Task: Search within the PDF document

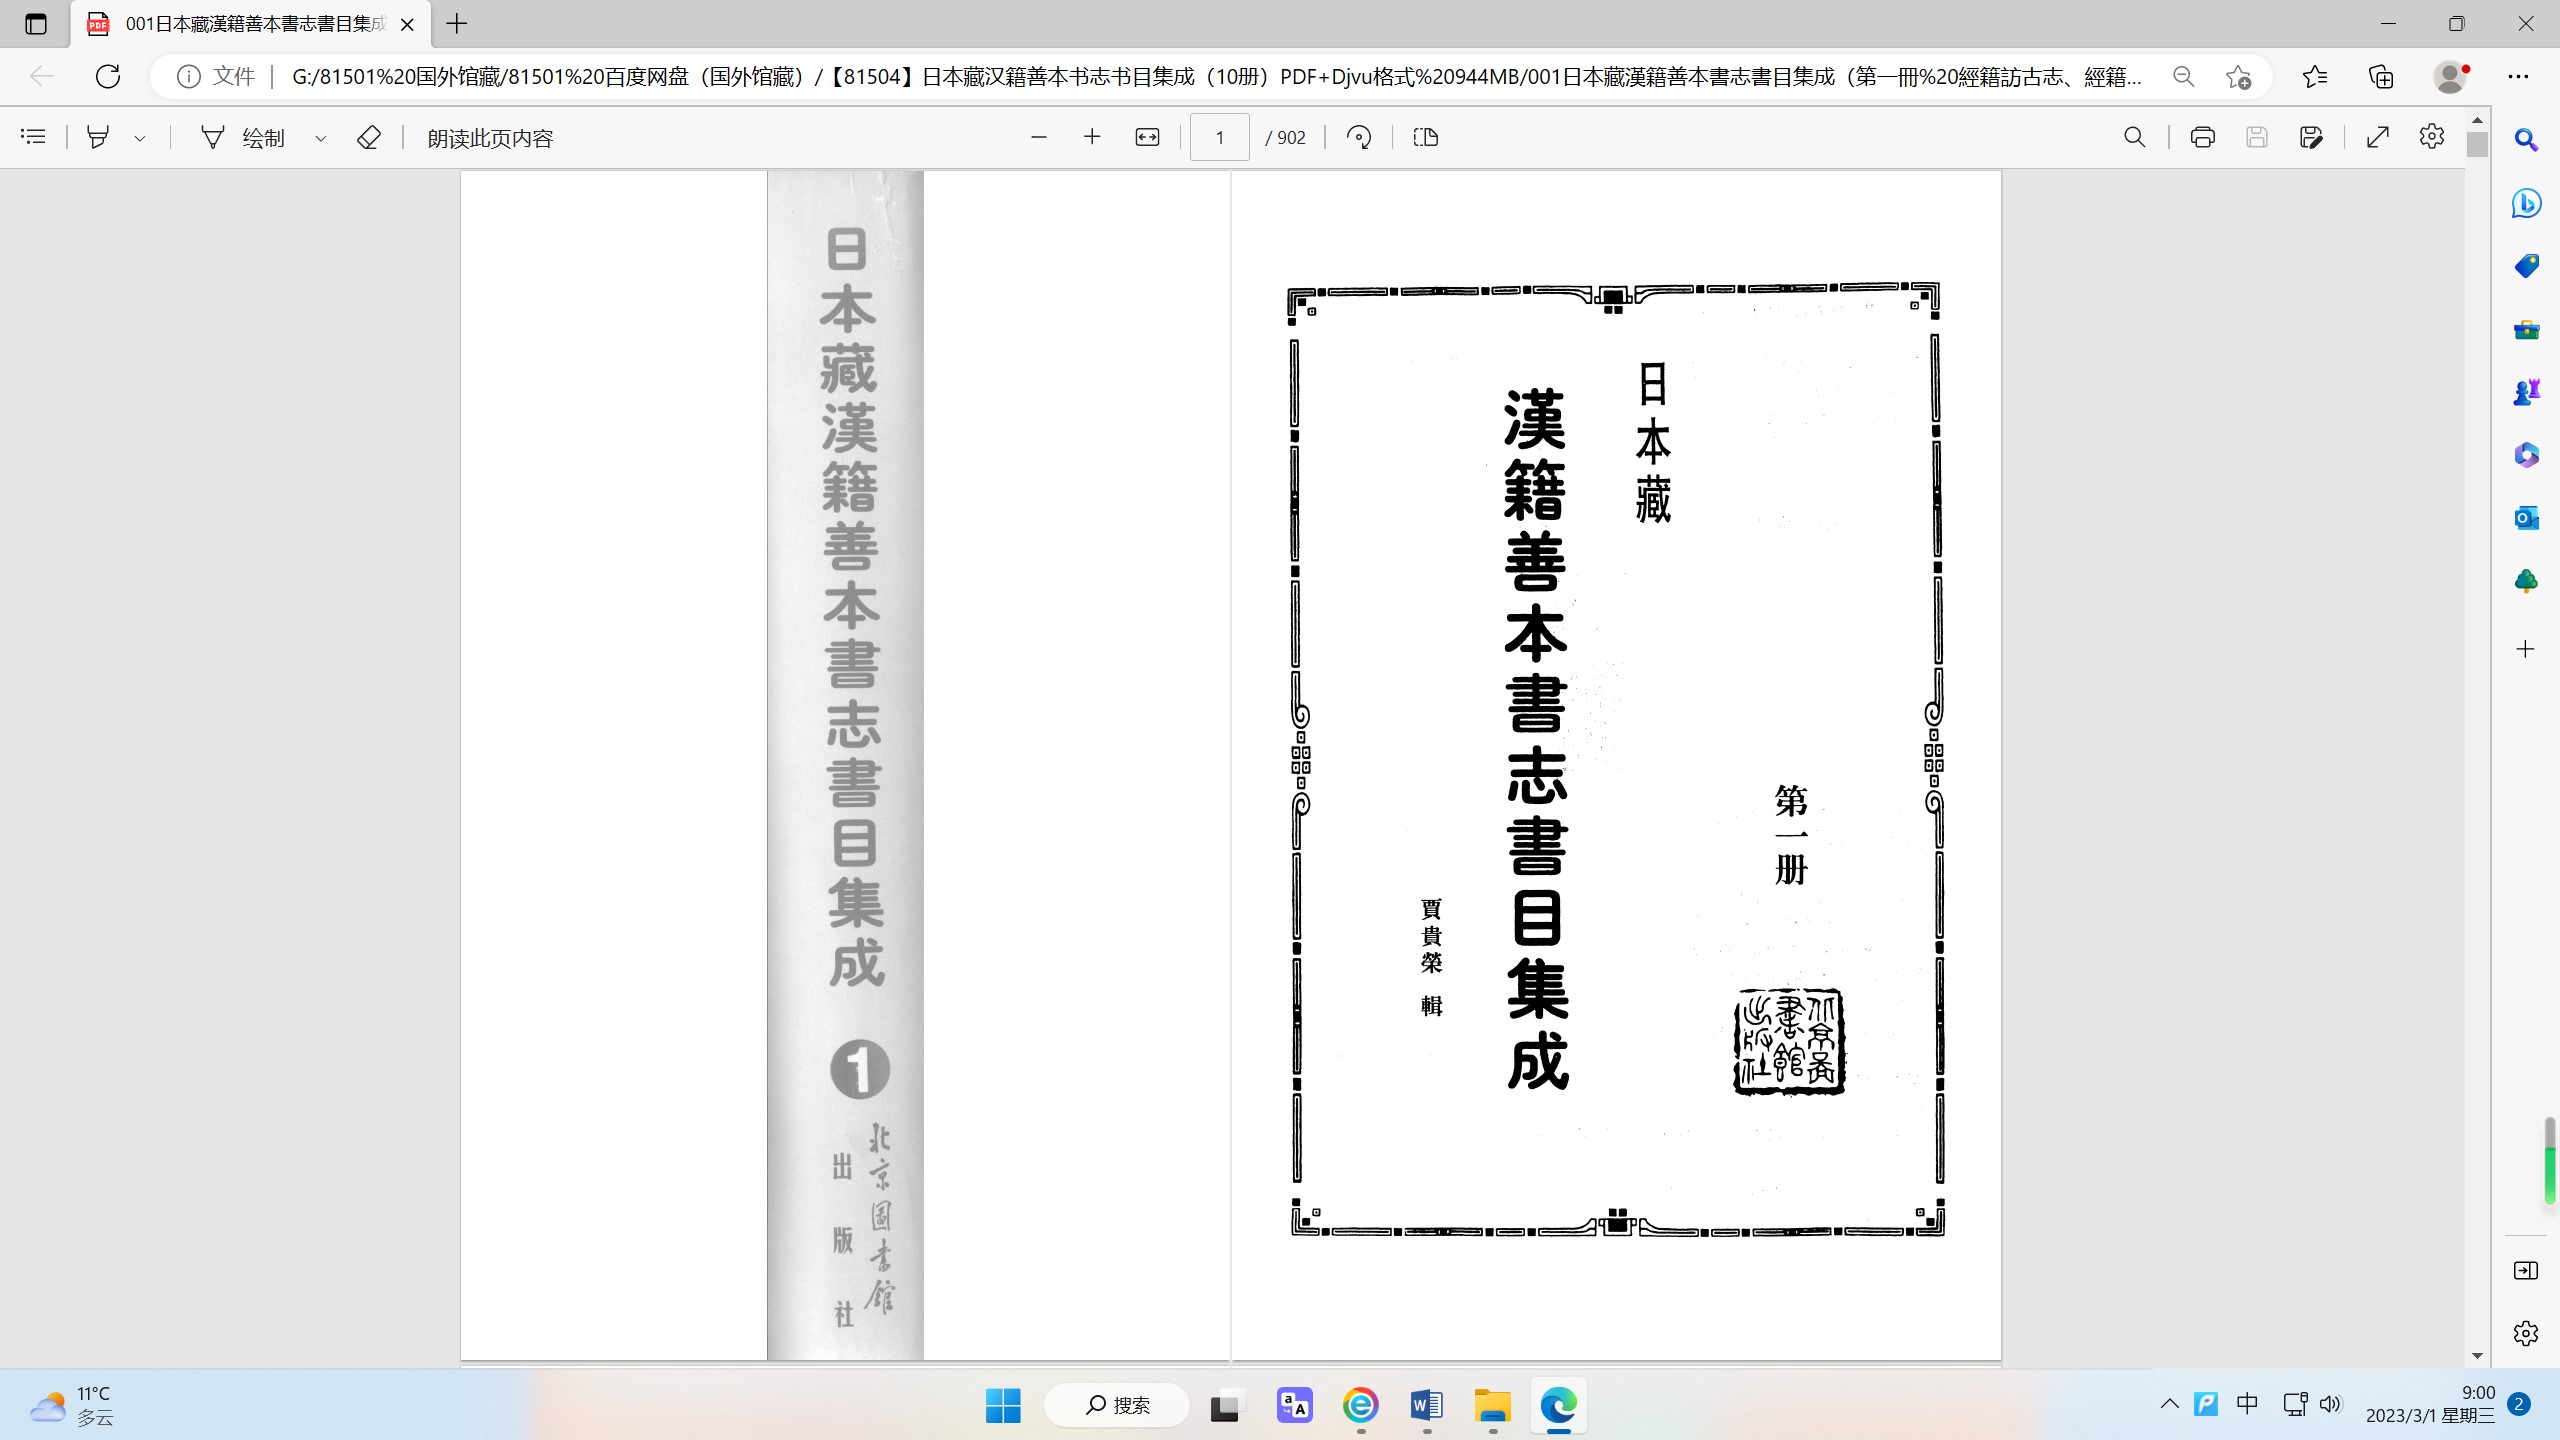Action: (2134, 137)
